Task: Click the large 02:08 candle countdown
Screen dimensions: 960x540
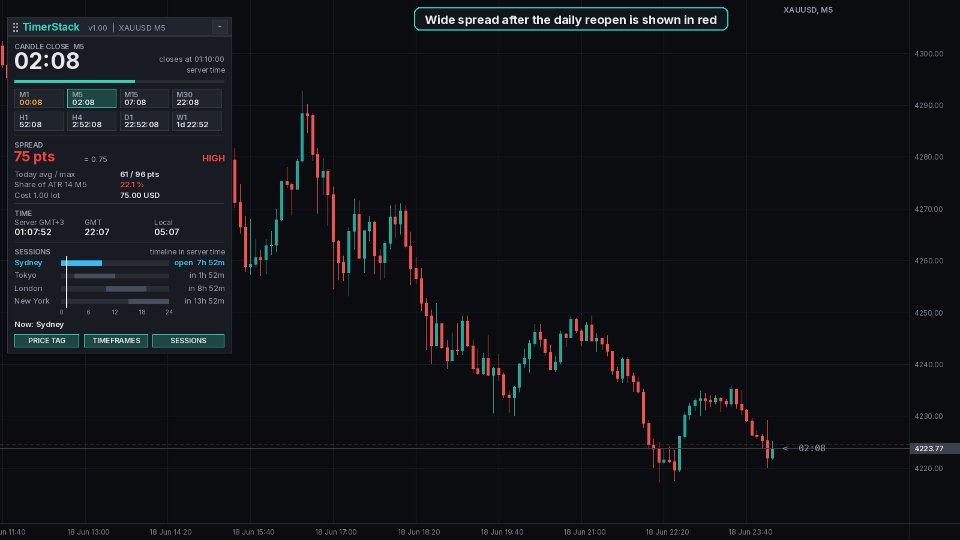Action: click(x=47, y=61)
